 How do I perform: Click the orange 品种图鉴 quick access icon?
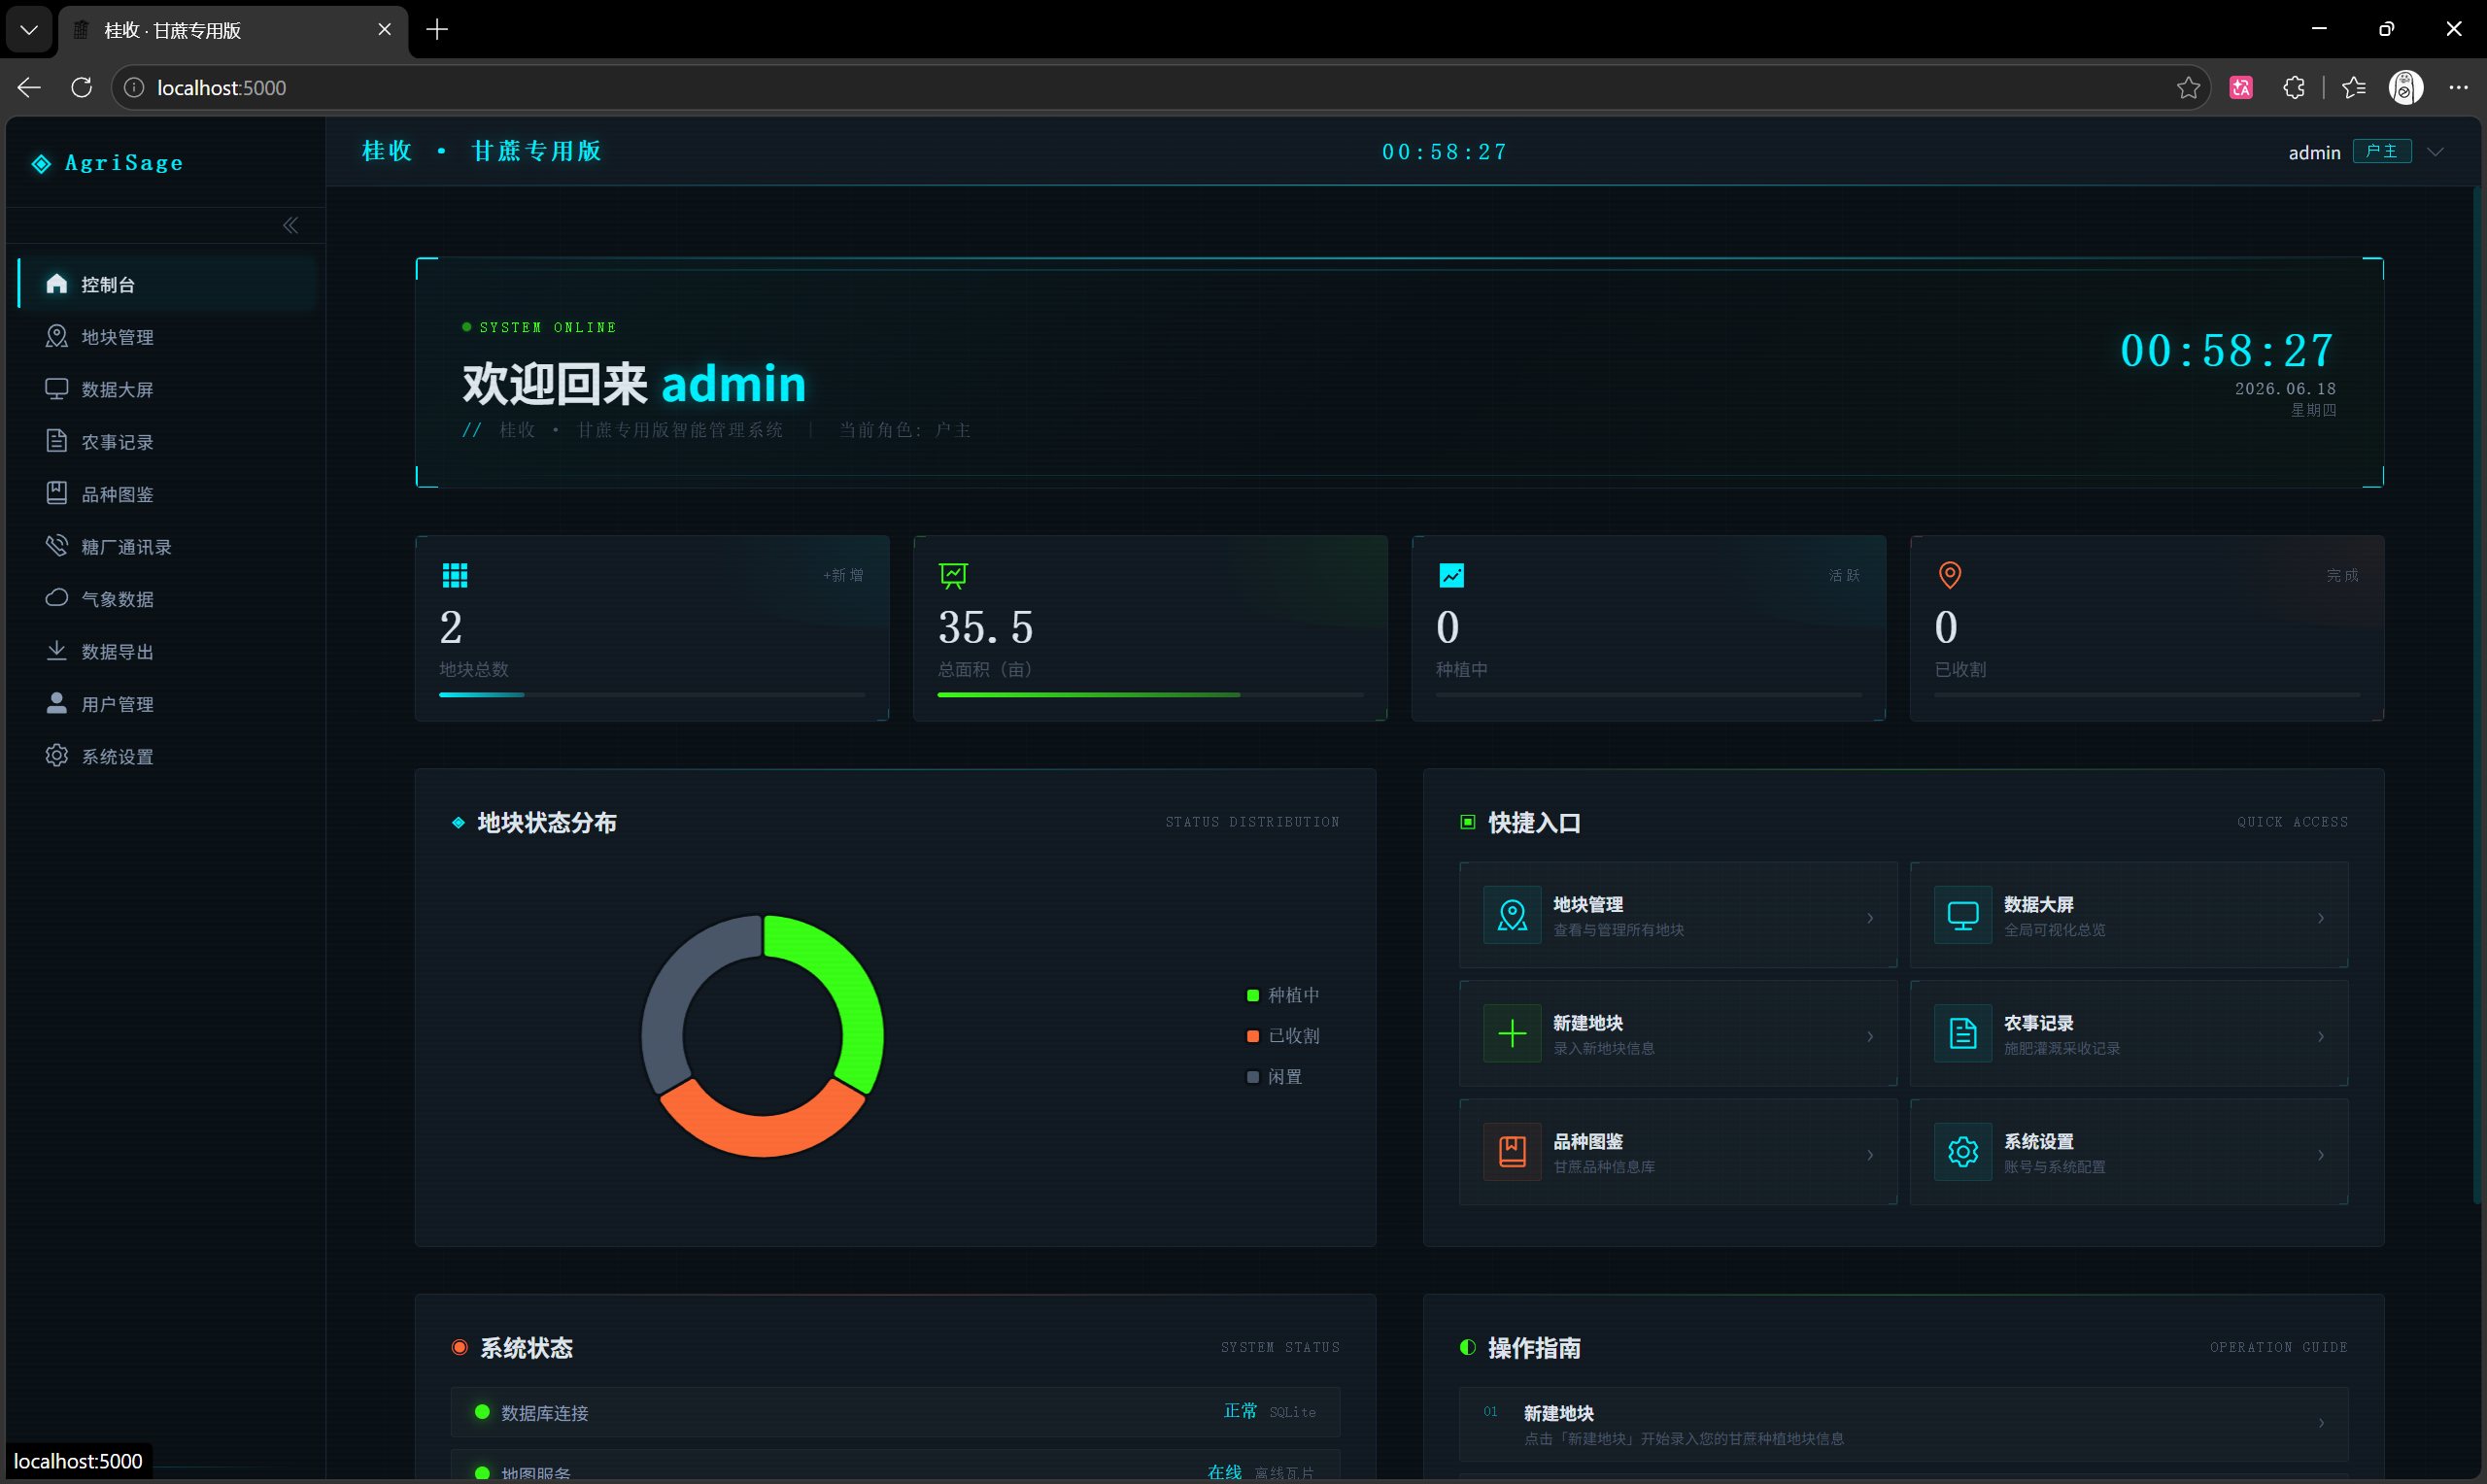(1512, 1152)
